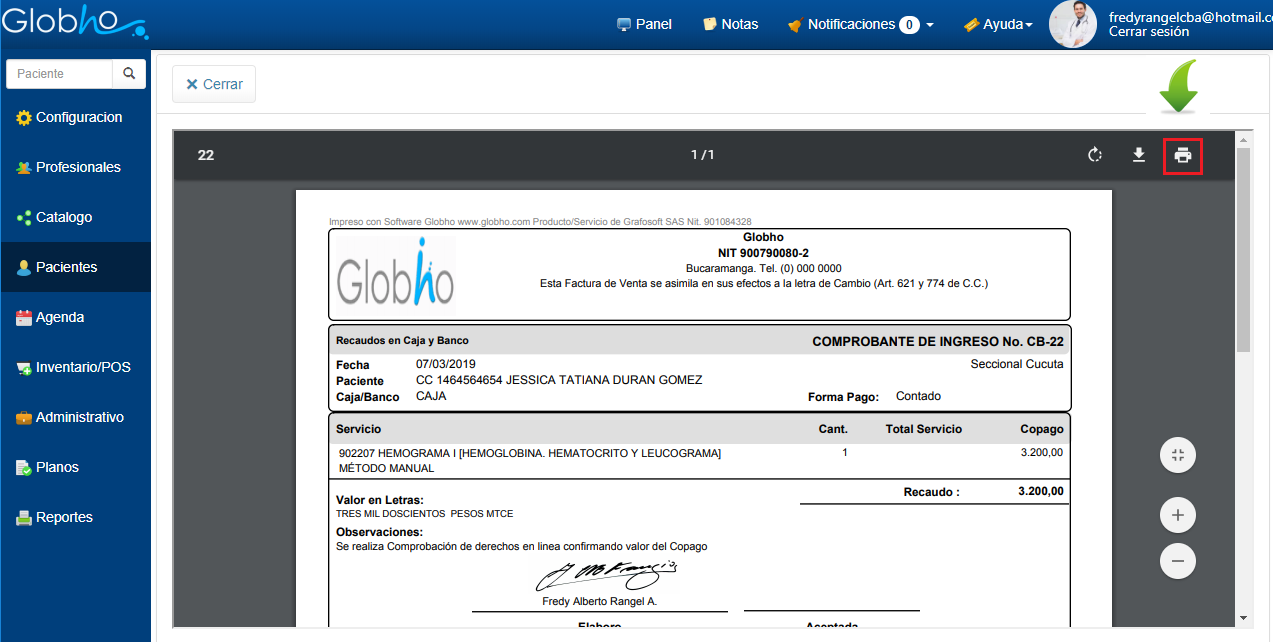Screen dimensions: 1273x642
Task: Expand the Ayuda menu
Action: (998, 24)
